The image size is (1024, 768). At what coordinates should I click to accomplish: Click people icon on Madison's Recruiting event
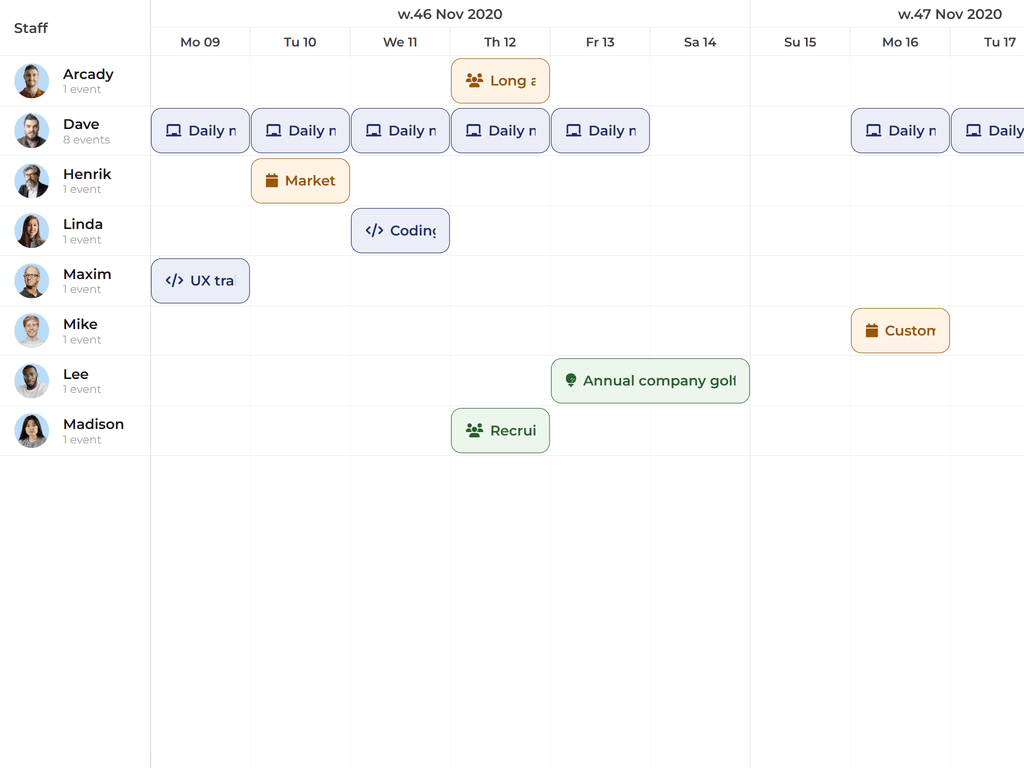[474, 431]
